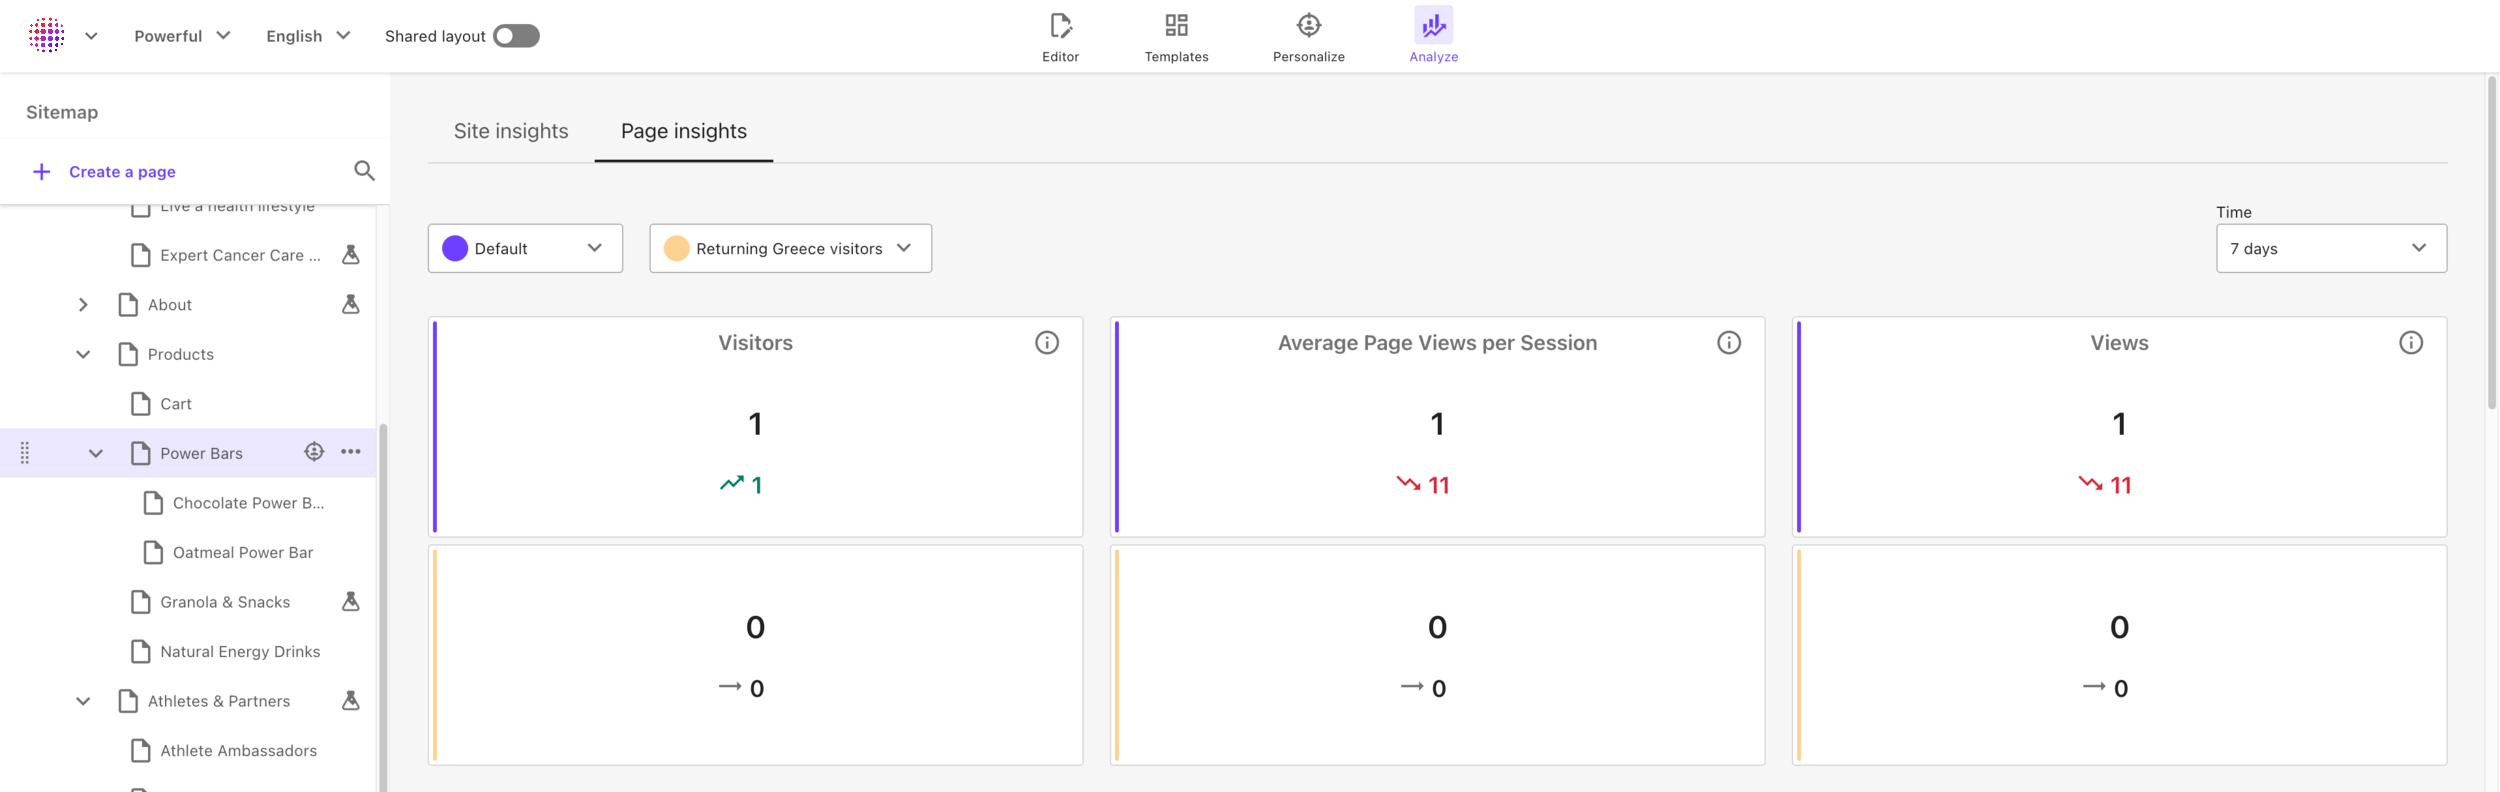
Task: Switch to Page insights tab
Action: 684,131
